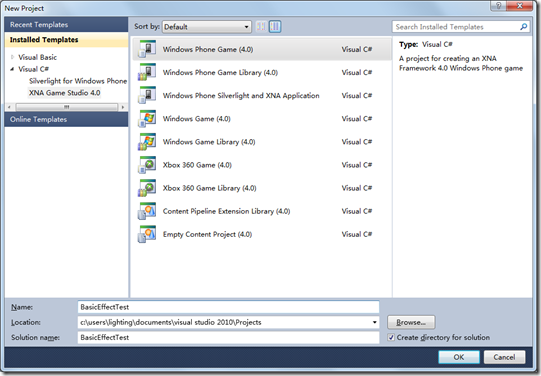Click the template tree horizontal scrollbar thumb
The width and height of the screenshot is (541, 376).
point(67,107)
